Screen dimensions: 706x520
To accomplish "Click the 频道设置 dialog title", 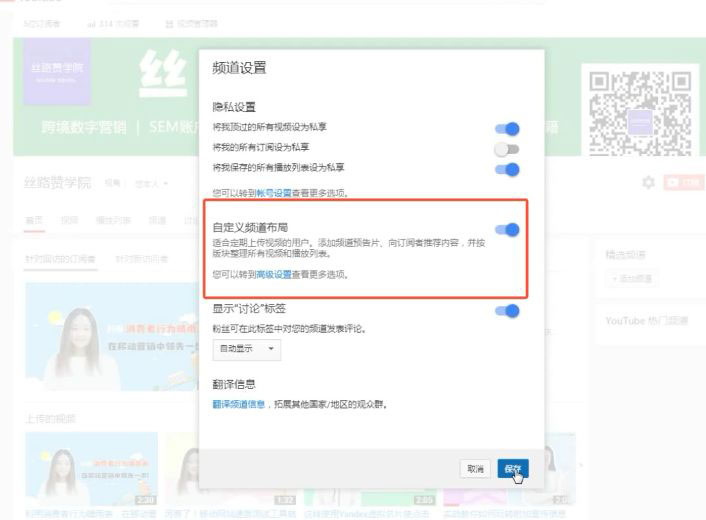I will (239, 68).
